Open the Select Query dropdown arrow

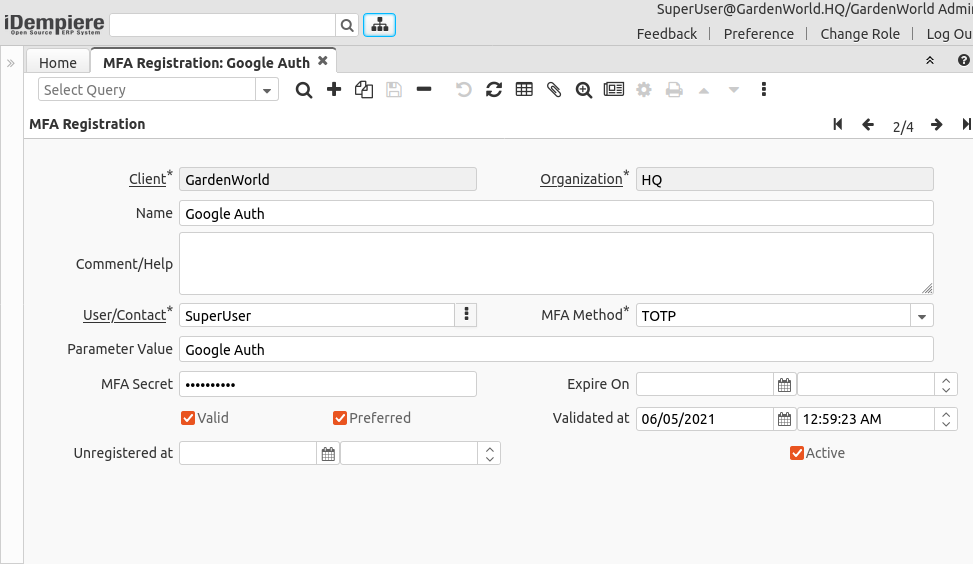click(x=267, y=90)
